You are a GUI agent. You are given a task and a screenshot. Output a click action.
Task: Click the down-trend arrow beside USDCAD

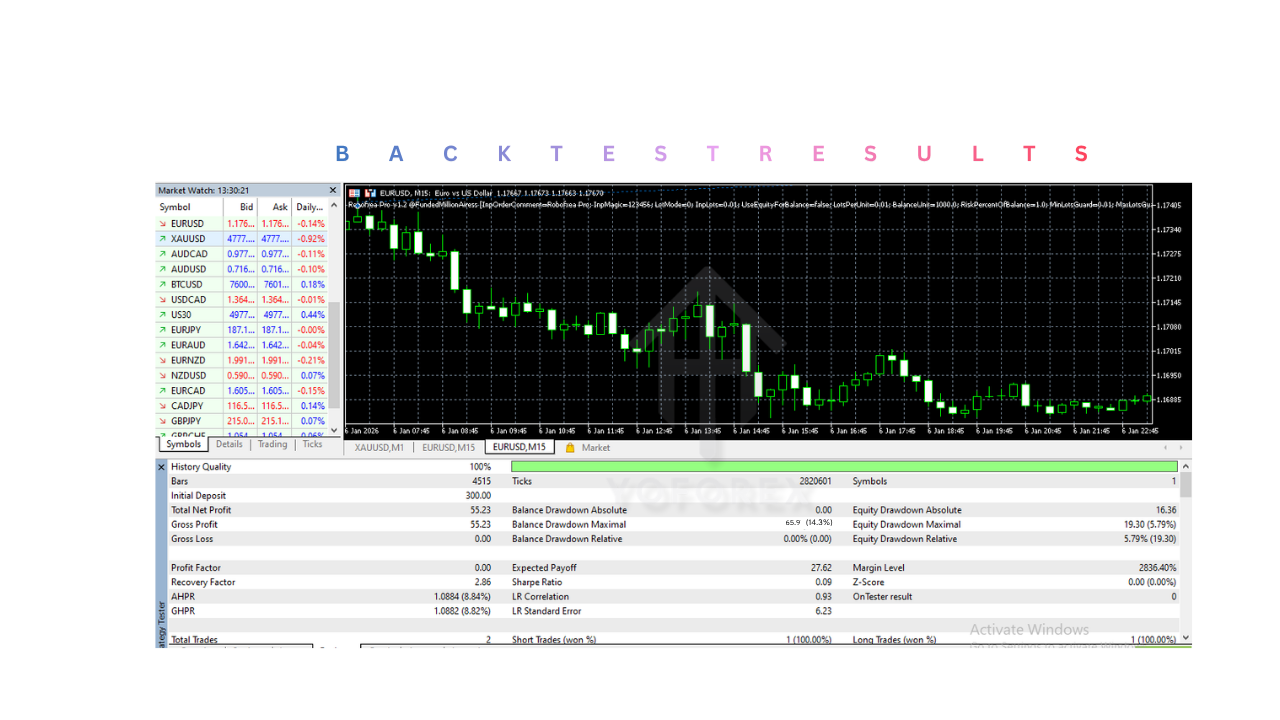click(163, 299)
